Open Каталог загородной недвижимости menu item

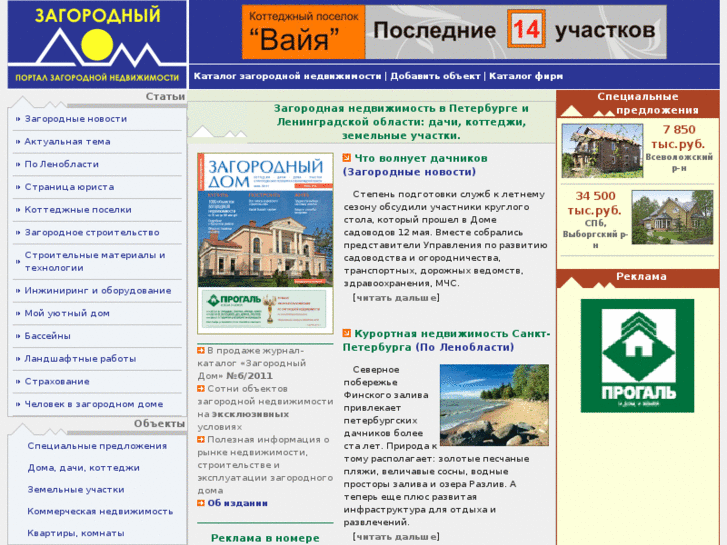point(287,76)
